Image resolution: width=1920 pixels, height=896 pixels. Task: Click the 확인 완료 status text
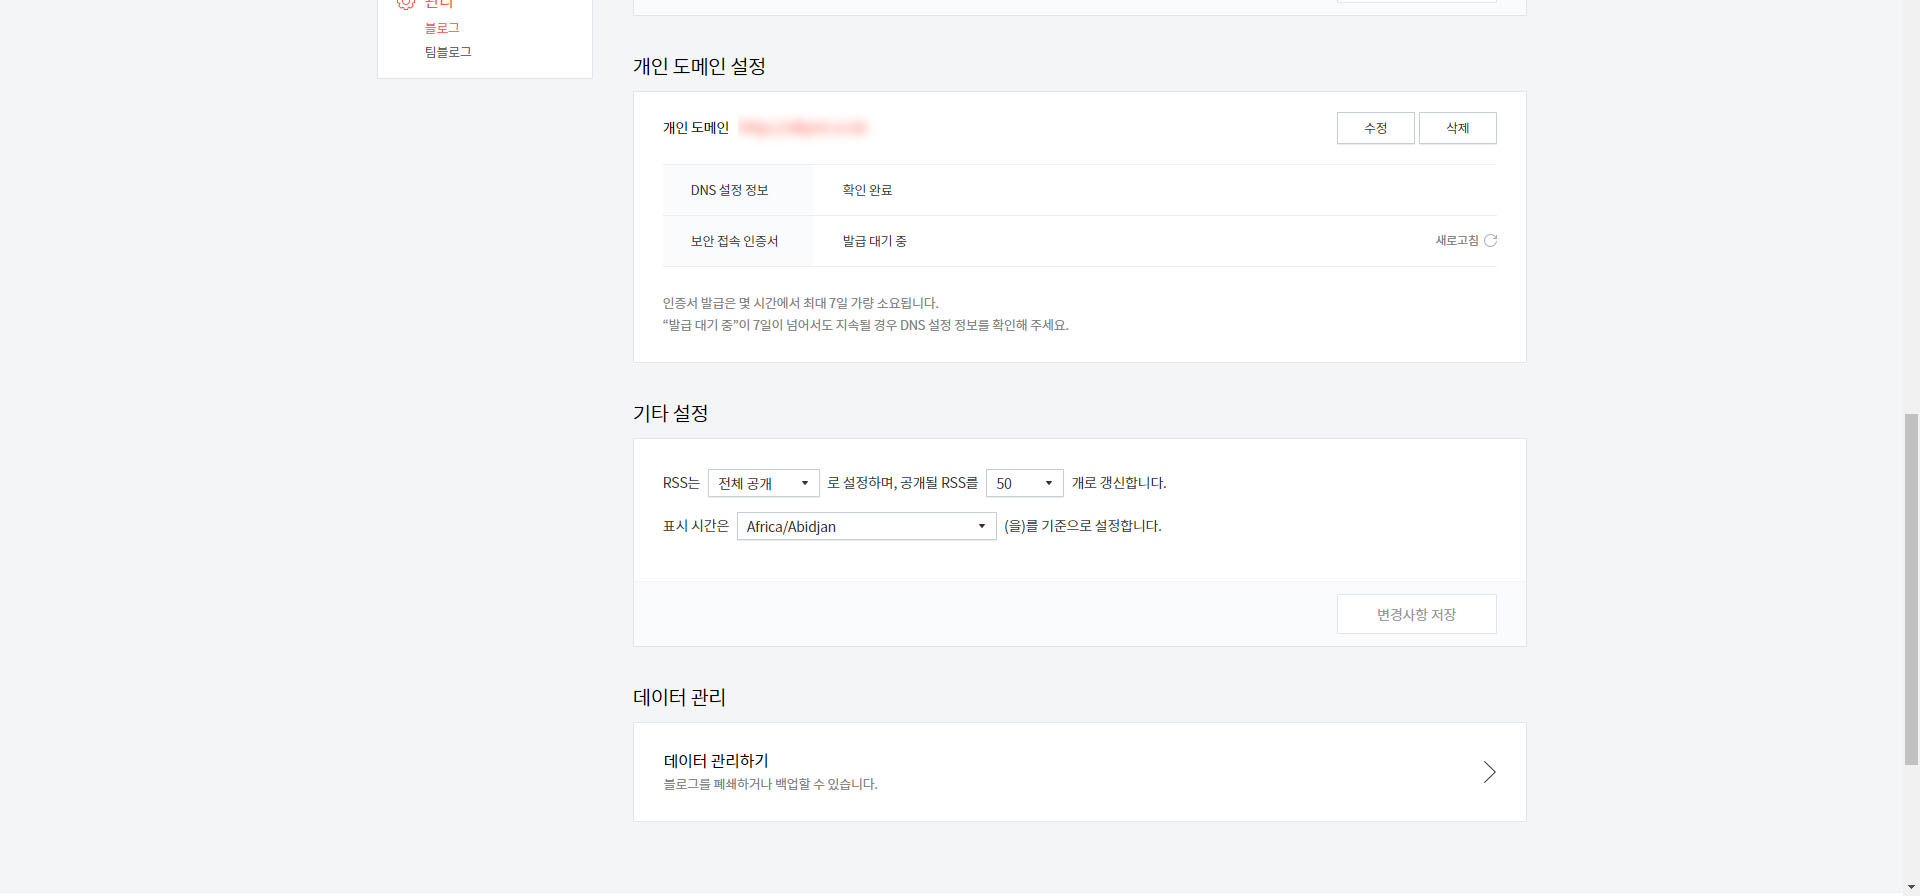click(867, 189)
